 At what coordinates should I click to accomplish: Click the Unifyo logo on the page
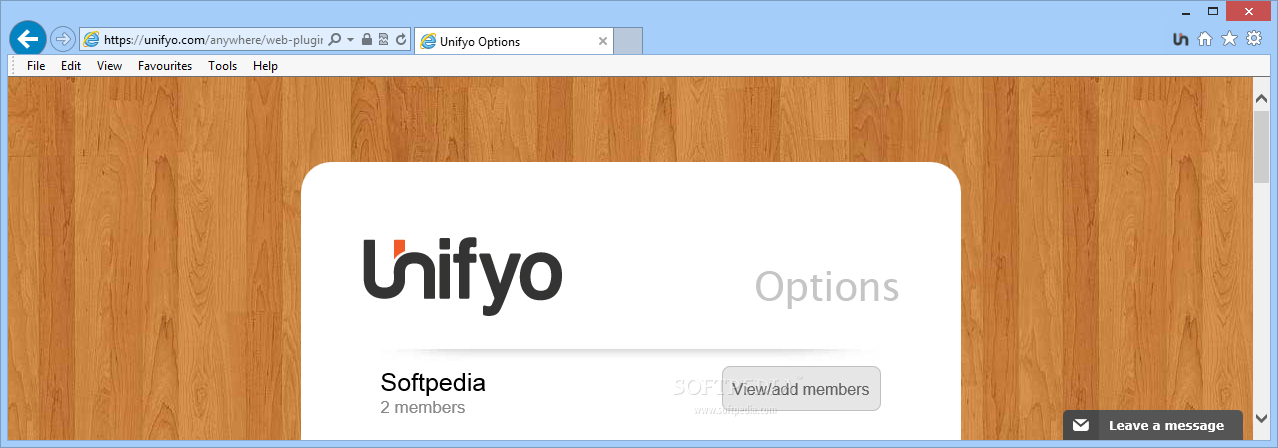tap(462, 277)
